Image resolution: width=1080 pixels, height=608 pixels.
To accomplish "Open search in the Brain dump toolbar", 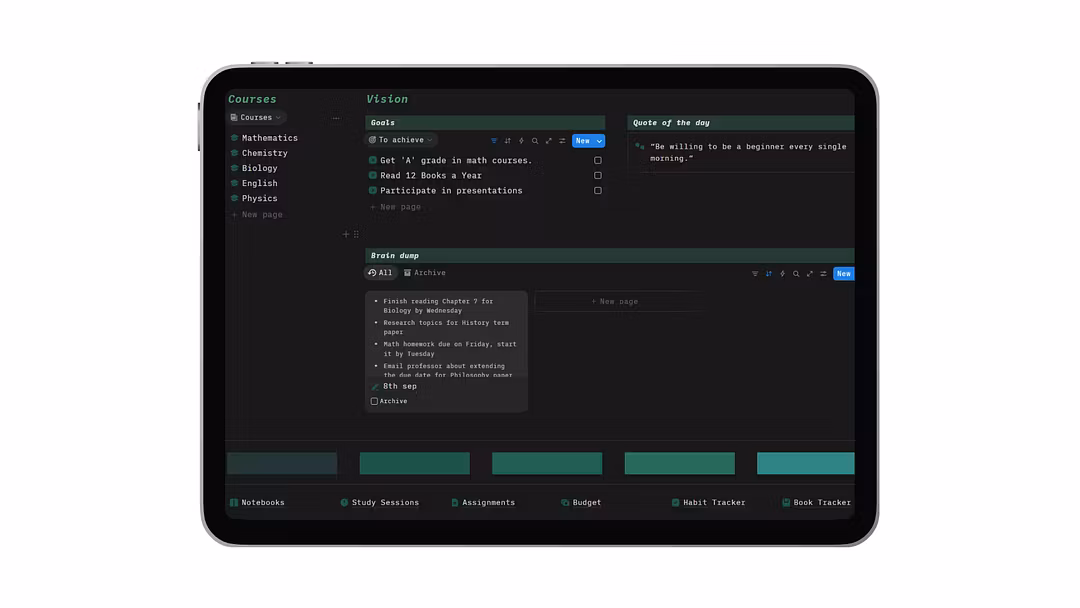I will pyautogui.click(x=796, y=274).
